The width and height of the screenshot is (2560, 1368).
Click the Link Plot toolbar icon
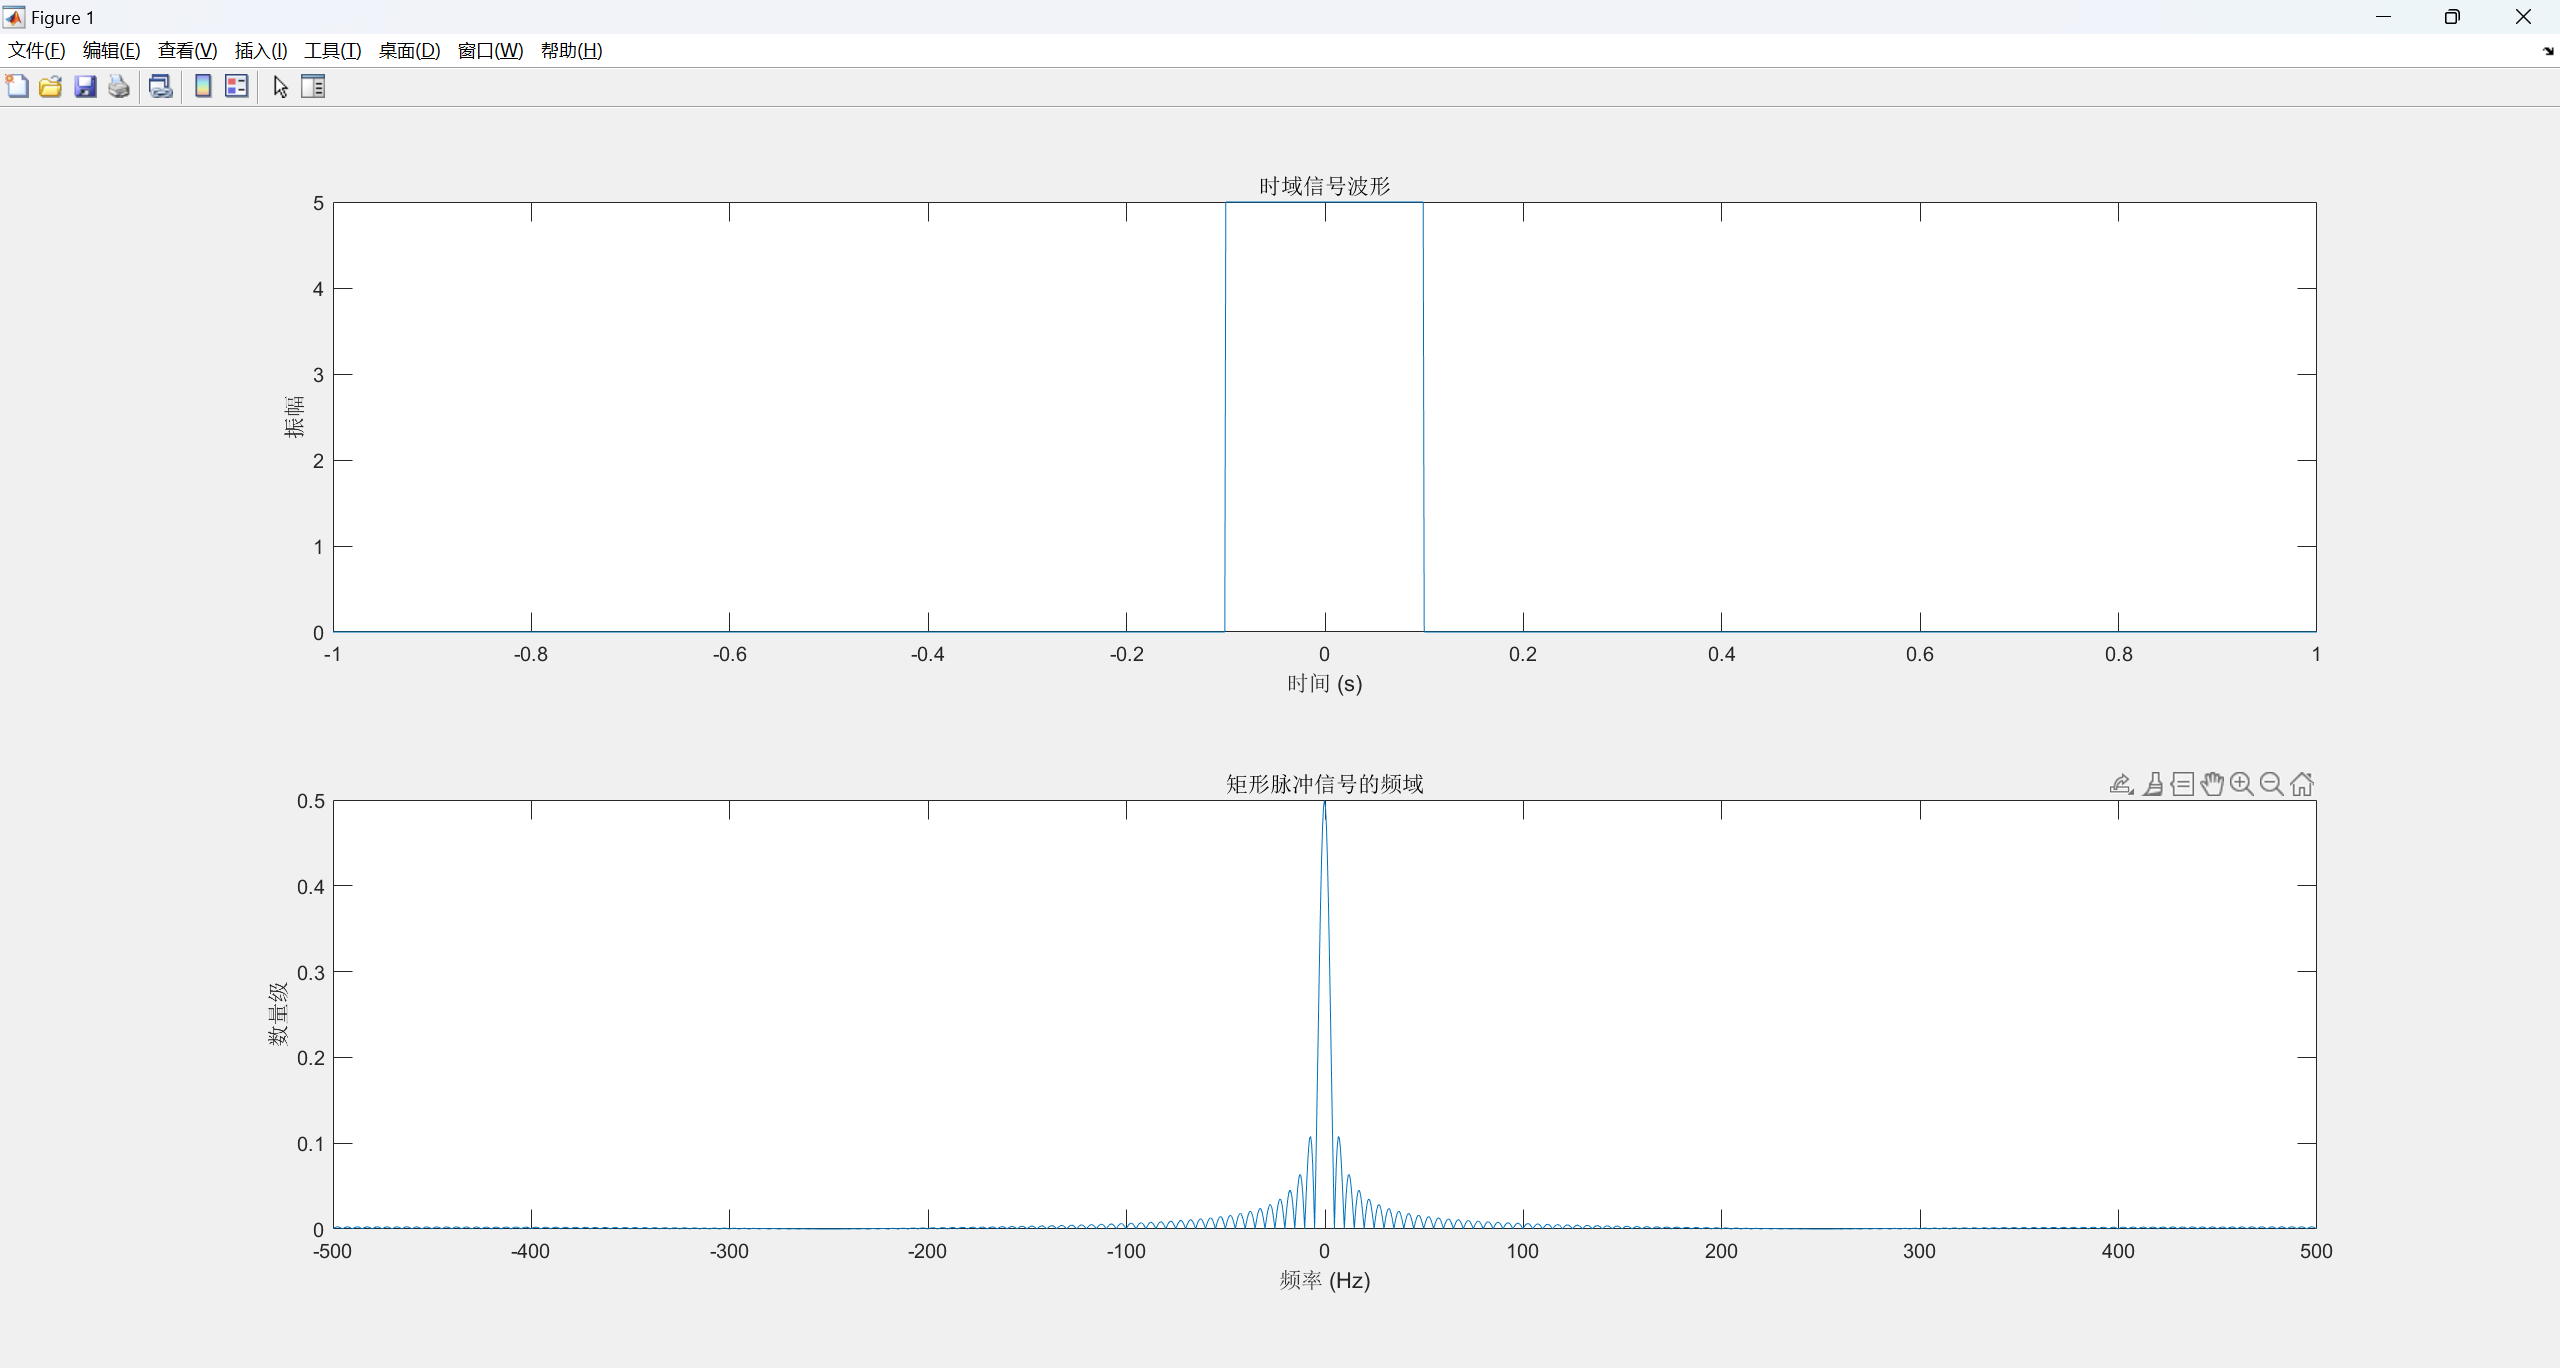tap(160, 87)
